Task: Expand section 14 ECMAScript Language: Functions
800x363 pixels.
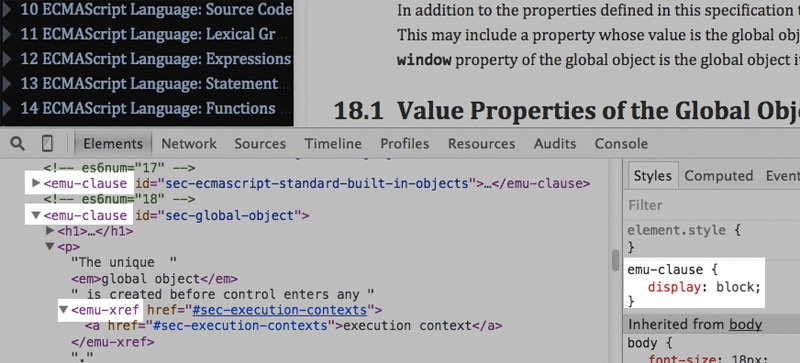Action: 6,109
